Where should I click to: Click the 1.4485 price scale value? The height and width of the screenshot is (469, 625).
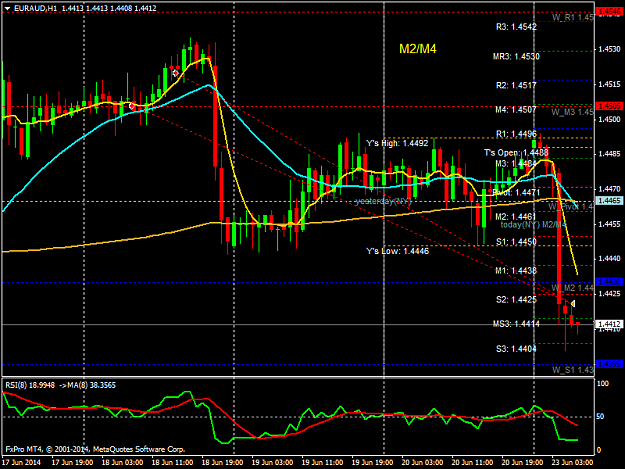point(610,154)
